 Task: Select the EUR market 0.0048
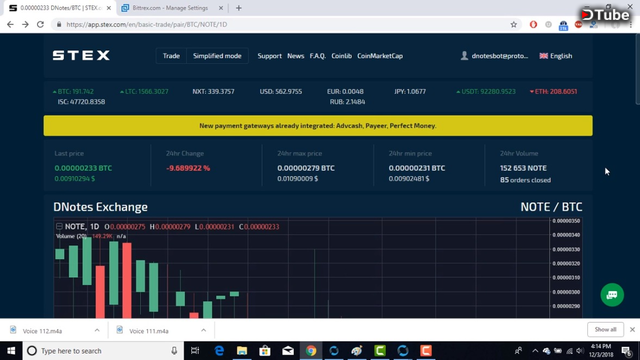[345, 91]
